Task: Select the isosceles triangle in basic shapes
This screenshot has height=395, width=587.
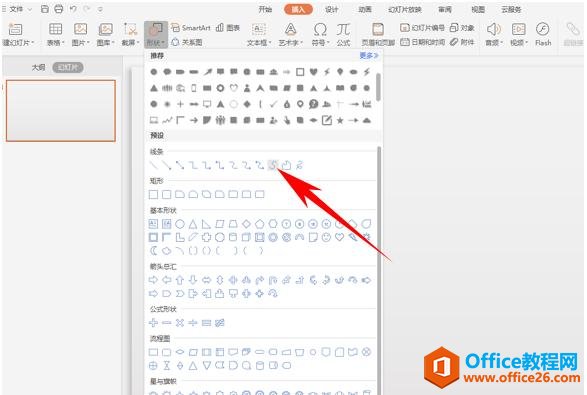Action: (x=193, y=224)
